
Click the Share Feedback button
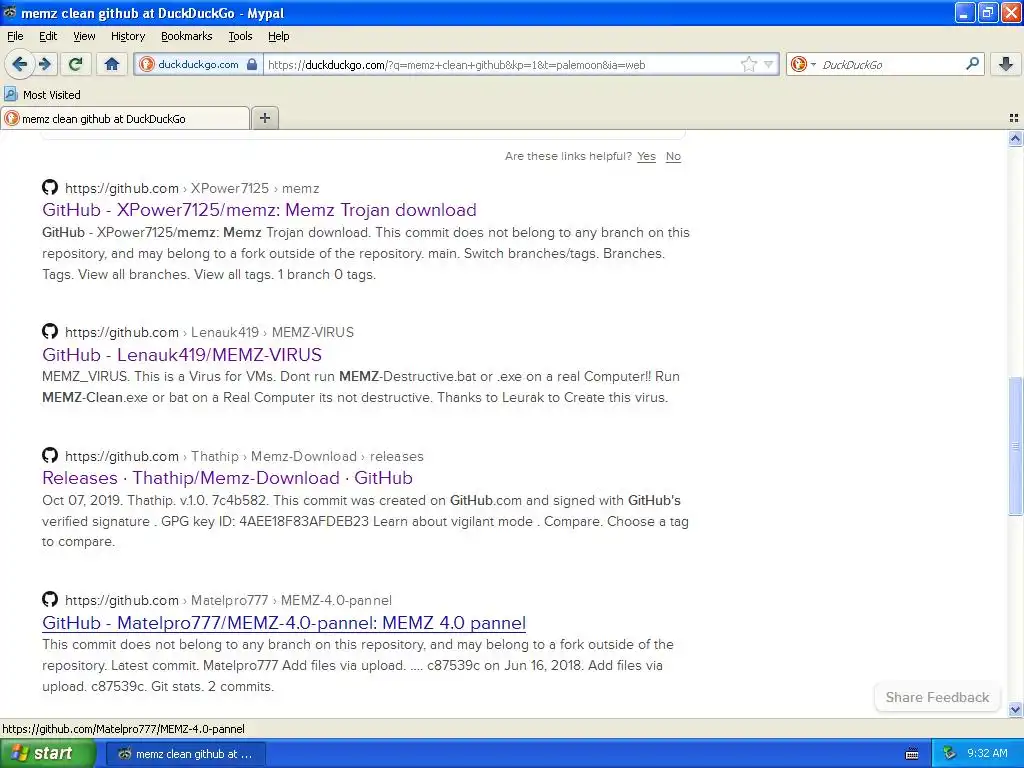point(936,697)
